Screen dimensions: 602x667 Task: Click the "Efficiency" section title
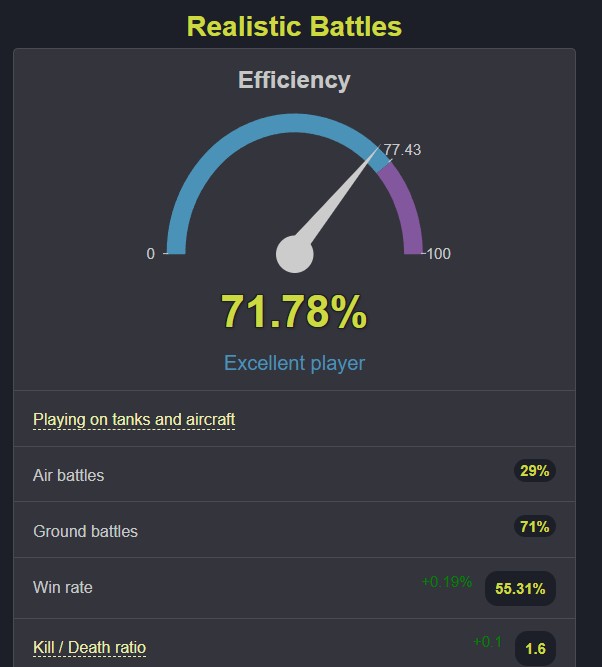point(294,80)
